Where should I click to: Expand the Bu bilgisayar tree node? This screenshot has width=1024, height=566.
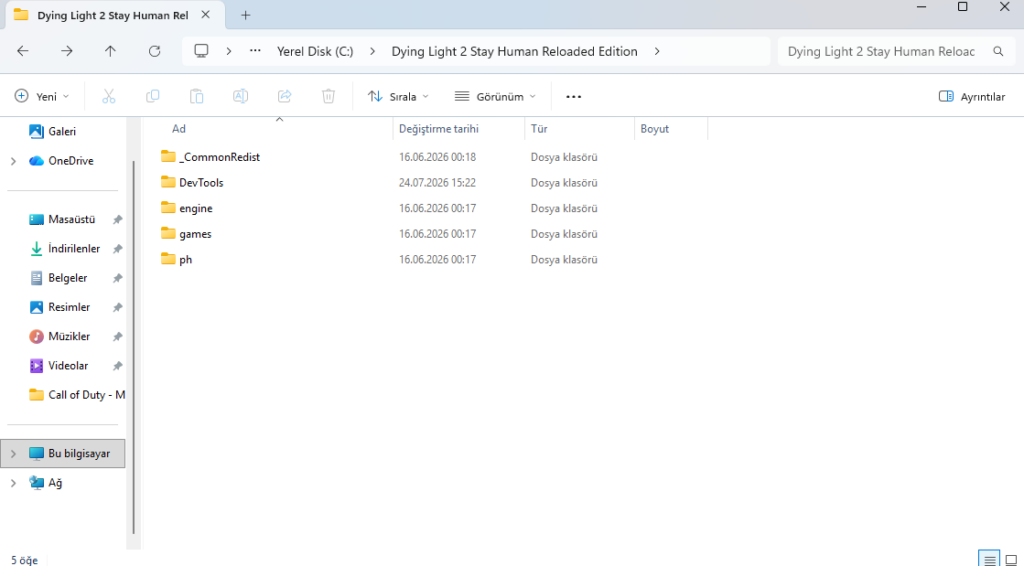[x=13, y=453]
